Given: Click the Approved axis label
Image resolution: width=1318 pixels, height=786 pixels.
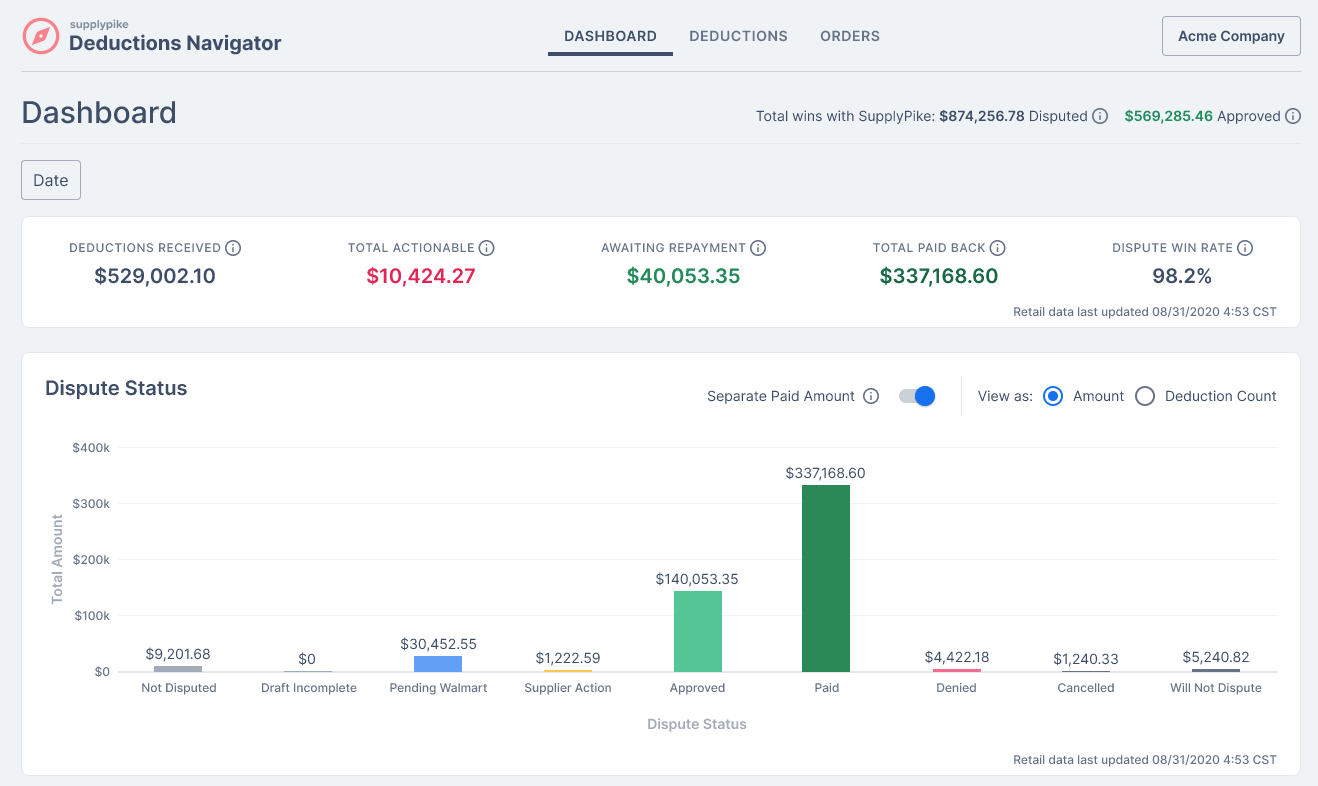Looking at the screenshot, I should [x=697, y=688].
